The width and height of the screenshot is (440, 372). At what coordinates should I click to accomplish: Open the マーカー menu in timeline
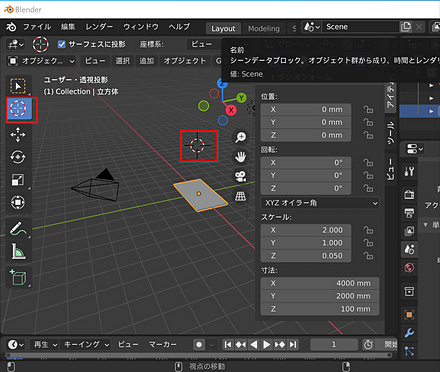[x=162, y=344]
